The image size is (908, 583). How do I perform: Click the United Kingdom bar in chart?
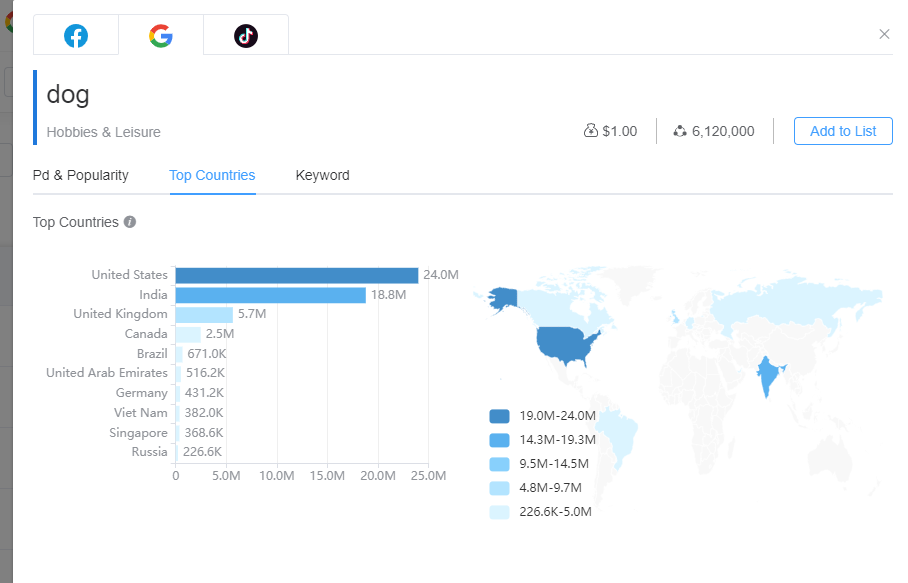click(x=204, y=314)
